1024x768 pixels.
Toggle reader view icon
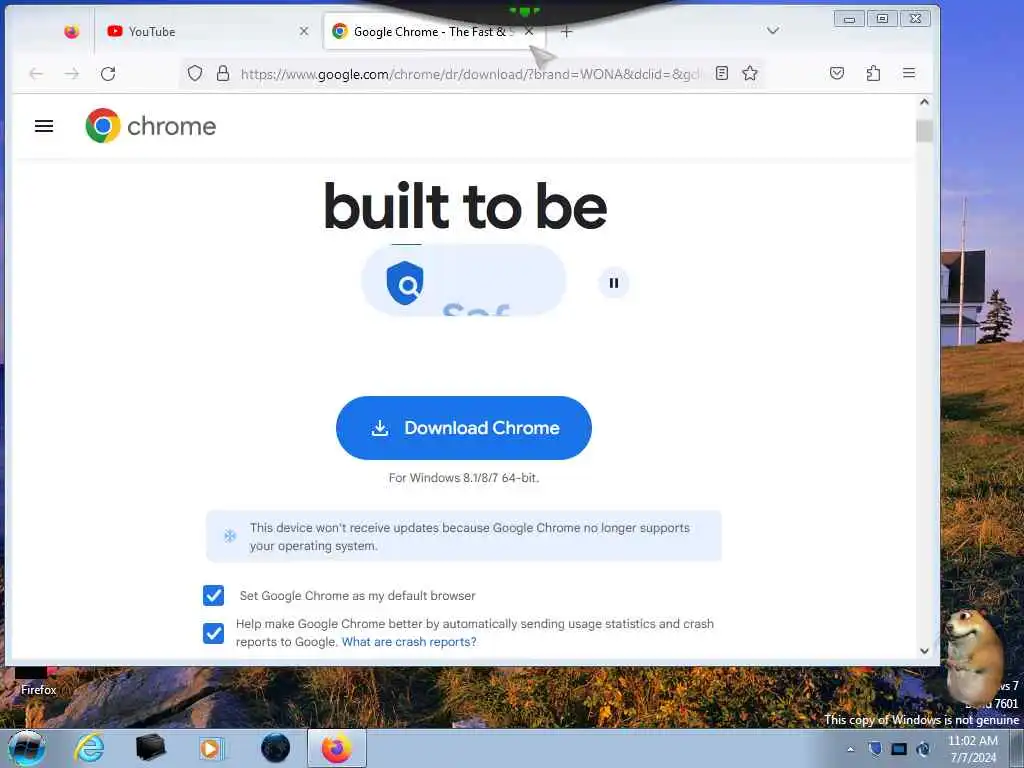coord(722,73)
